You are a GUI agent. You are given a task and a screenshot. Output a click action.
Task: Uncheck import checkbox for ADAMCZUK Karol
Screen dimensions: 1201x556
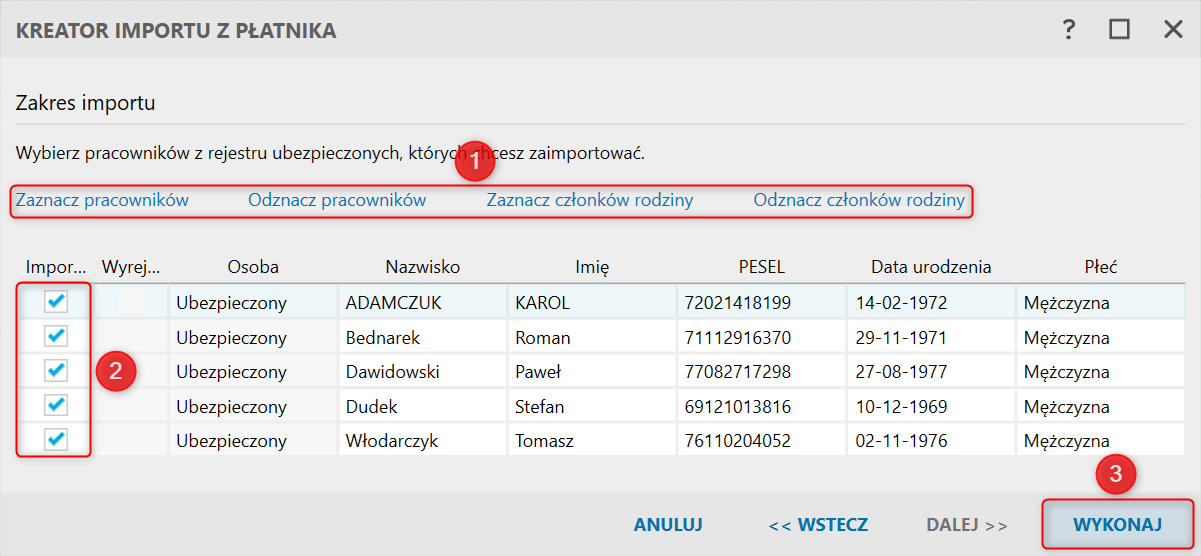click(57, 302)
